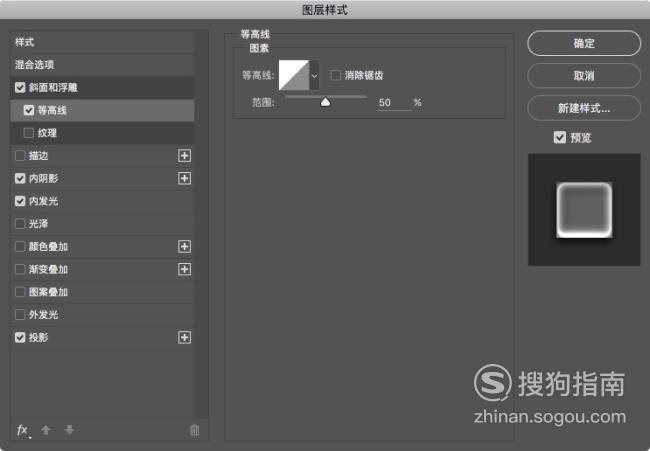Screen dimensions: 650x451
Task: Select the 外发光 effect row
Action: click(x=102, y=315)
